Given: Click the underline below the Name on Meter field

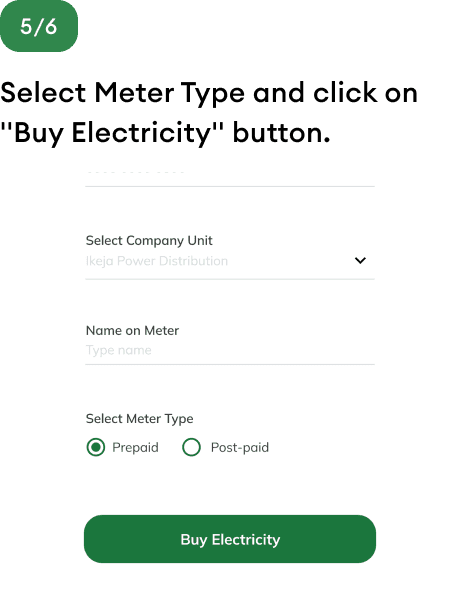Looking at the screenshot, I should click(230, 364).
